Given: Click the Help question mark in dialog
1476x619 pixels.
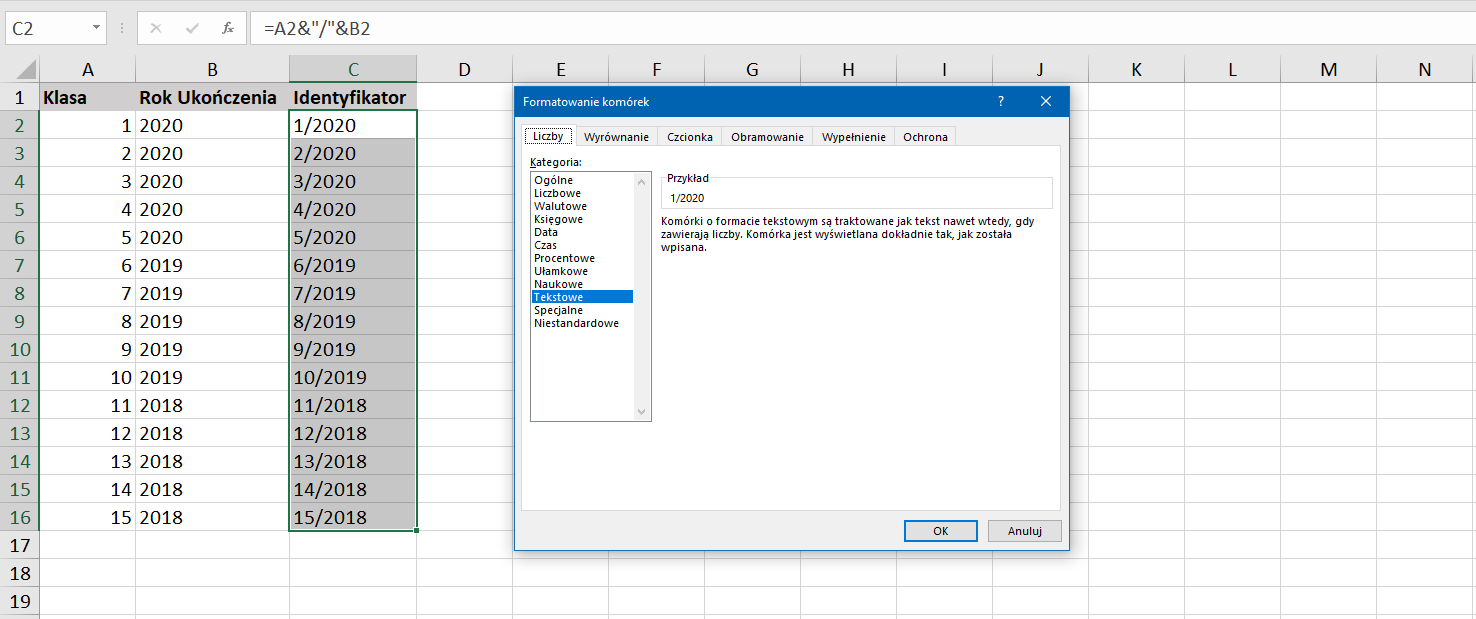Looking at the screenshot, I should click(x=1001, y=101).
